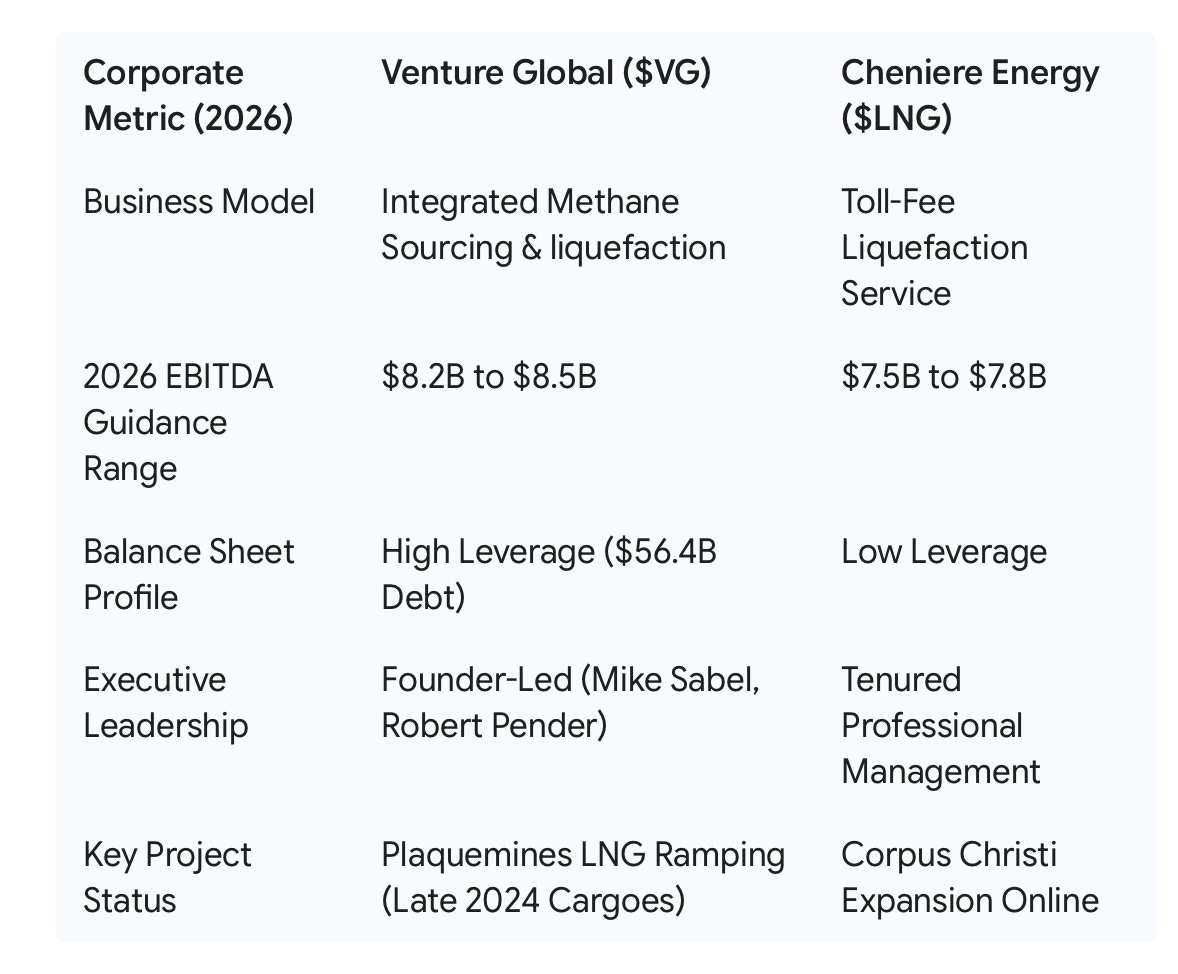Click the Plaquemines LNG Ramping cell
This screenshot has height=974, width=1178.
[583, 877]
